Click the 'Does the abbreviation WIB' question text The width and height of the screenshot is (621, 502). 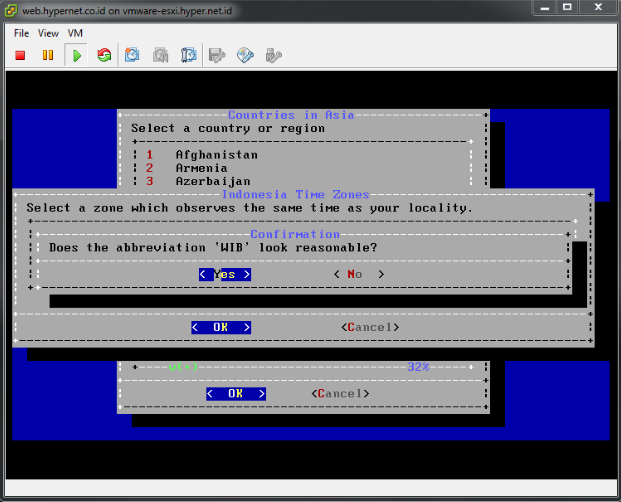pos(213,248)
